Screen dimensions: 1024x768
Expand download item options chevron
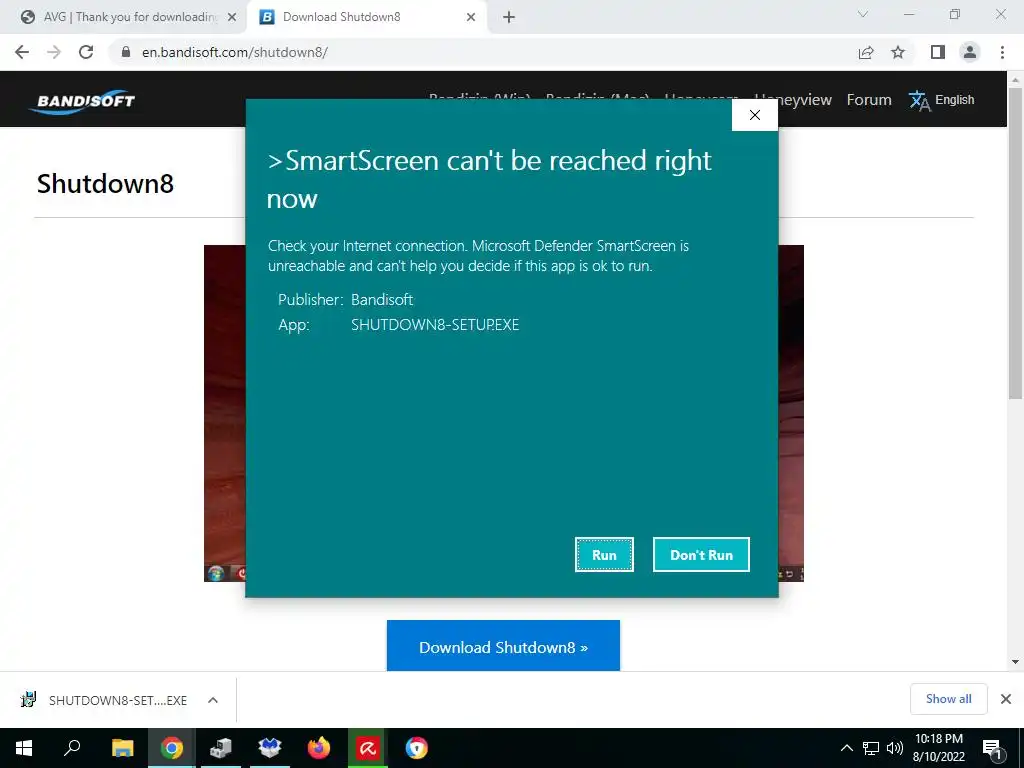(x=212, y=700)
